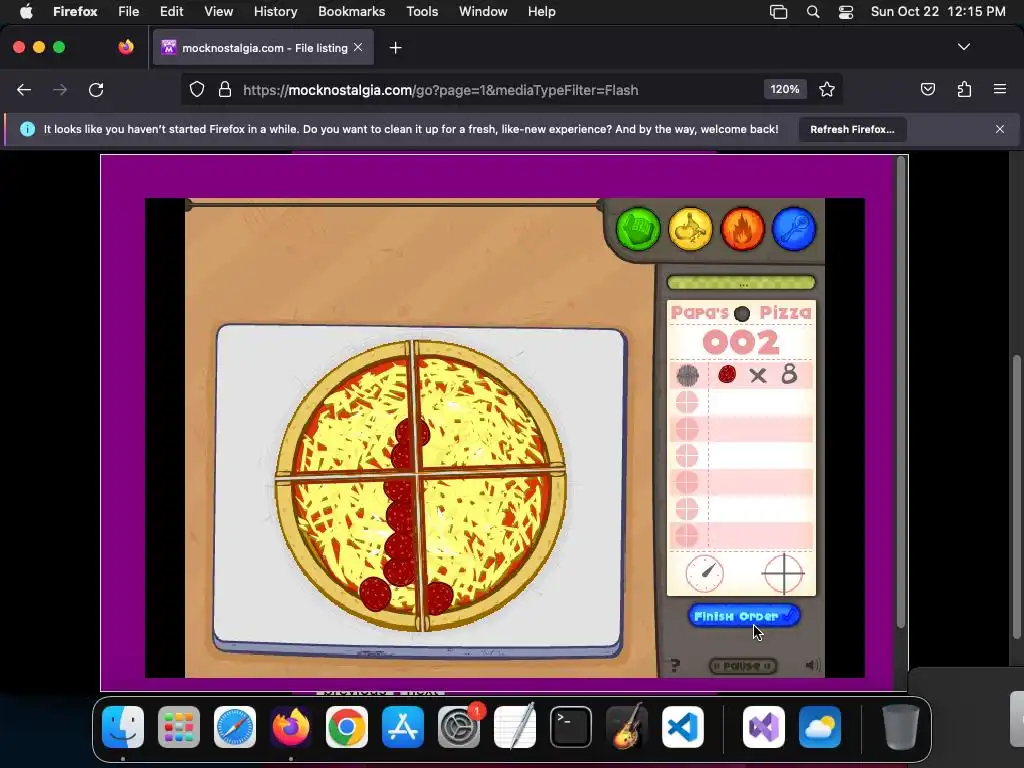Open Control Center in menu bar

point(846,12)
